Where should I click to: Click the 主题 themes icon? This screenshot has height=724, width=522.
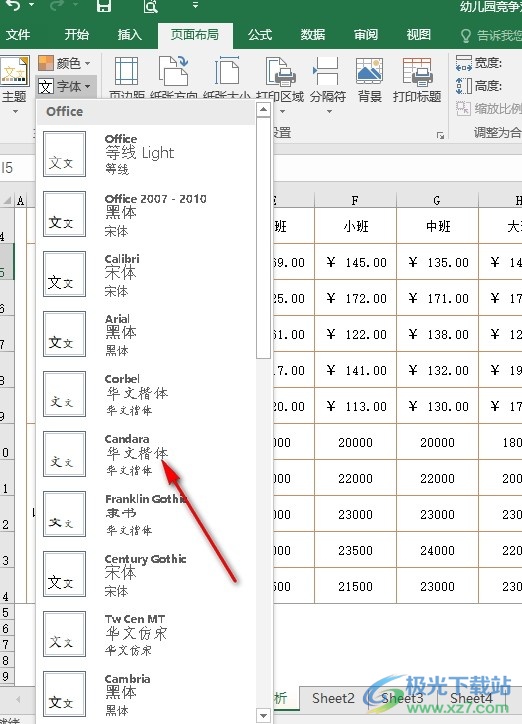pyautogui.click(x=14, y=84)
